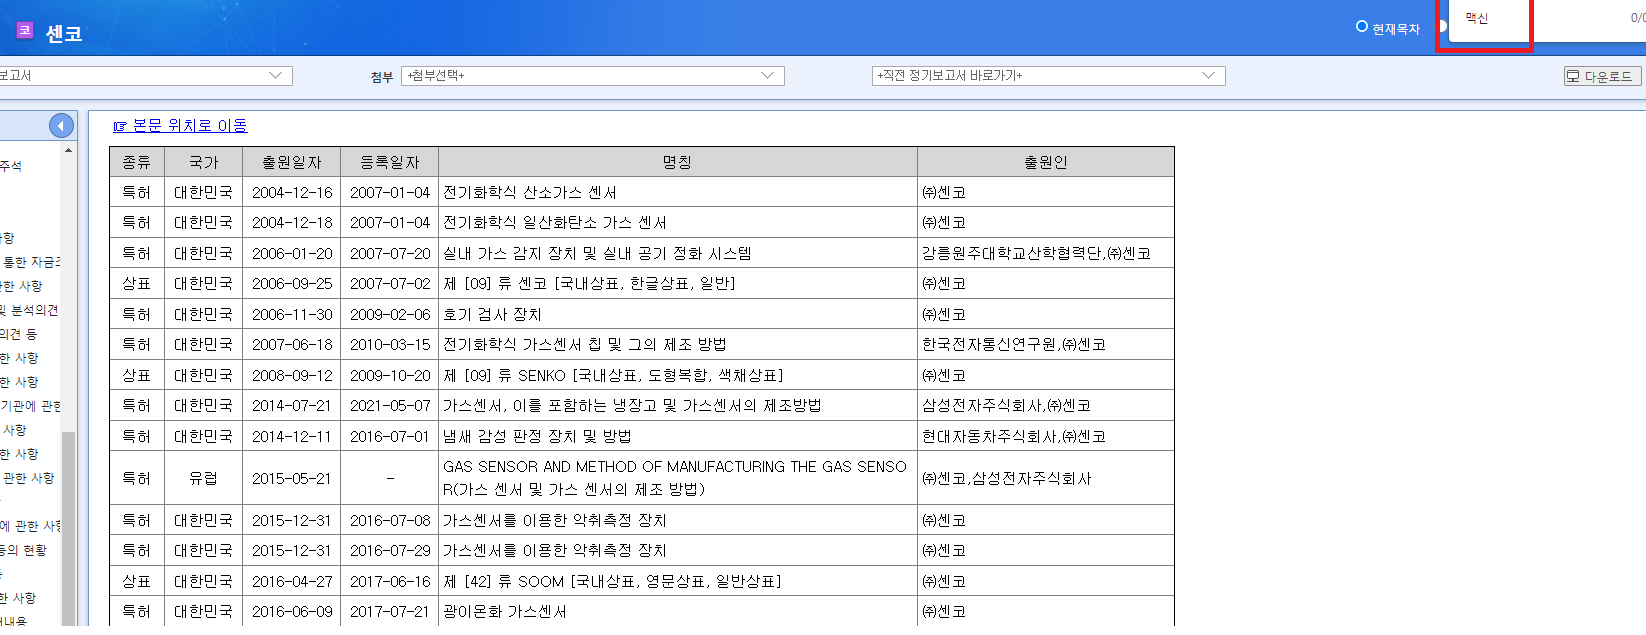Click the 종류 column header

click(136, 162)
